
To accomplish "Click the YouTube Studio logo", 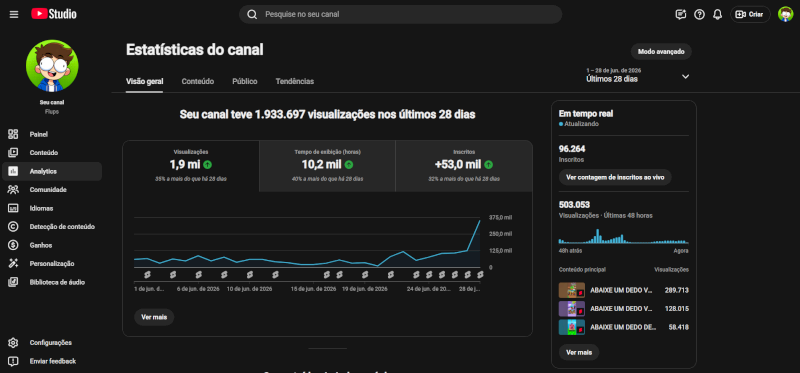I will 54,14.
